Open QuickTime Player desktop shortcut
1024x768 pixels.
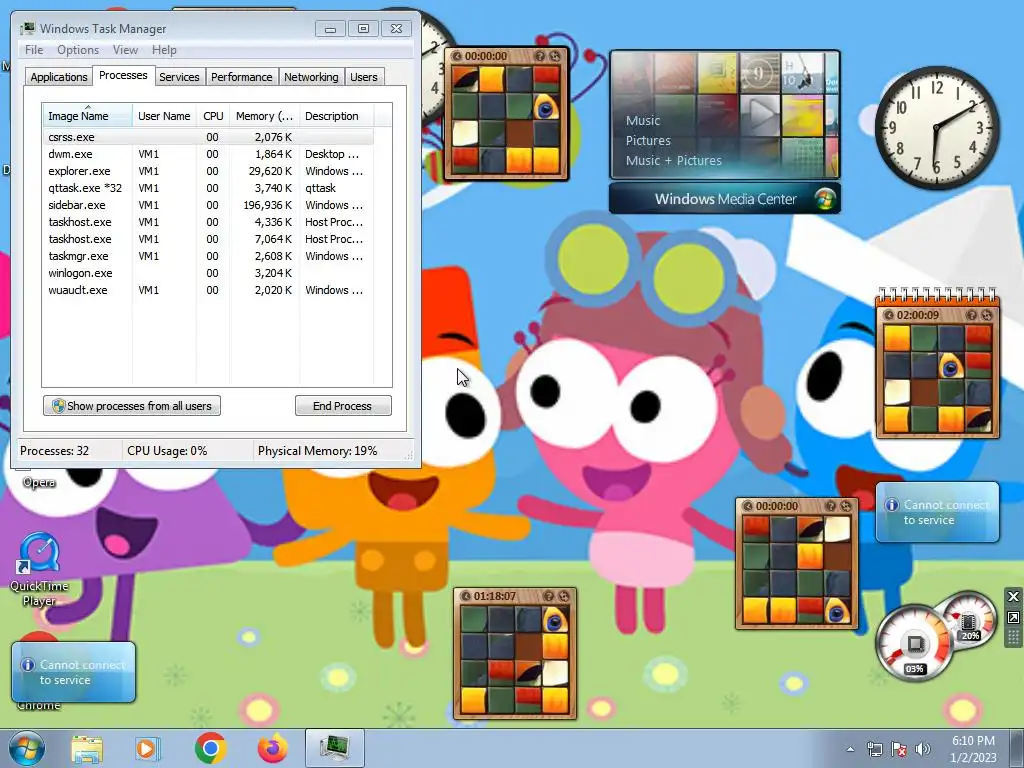point(39,569)
